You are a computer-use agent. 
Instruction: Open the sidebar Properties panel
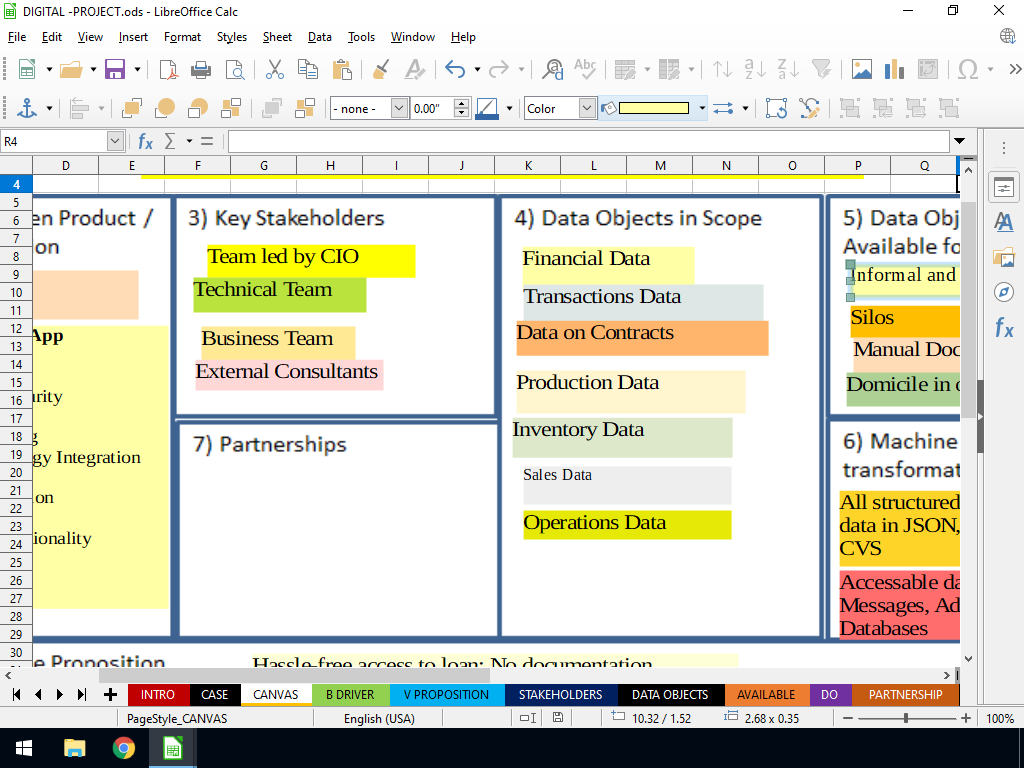tap(1004, 189)
